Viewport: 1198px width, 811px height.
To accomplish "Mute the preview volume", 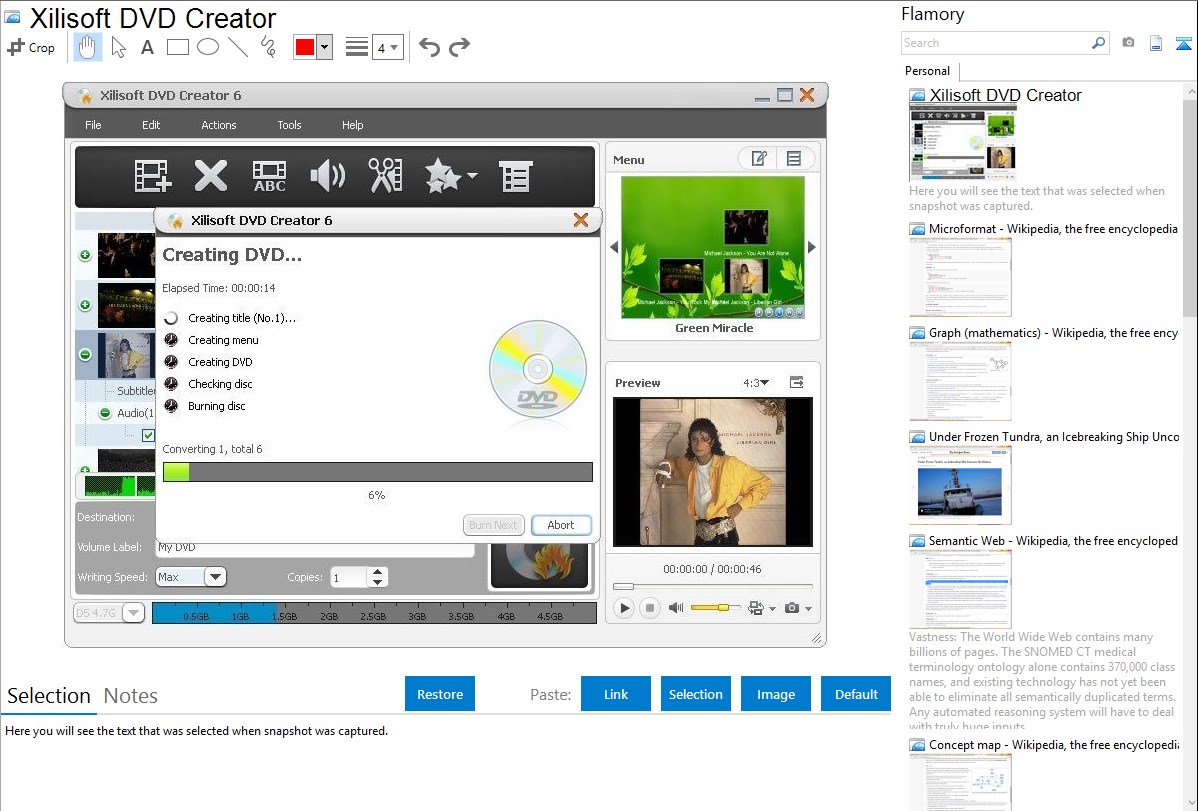I will point(675,608).
